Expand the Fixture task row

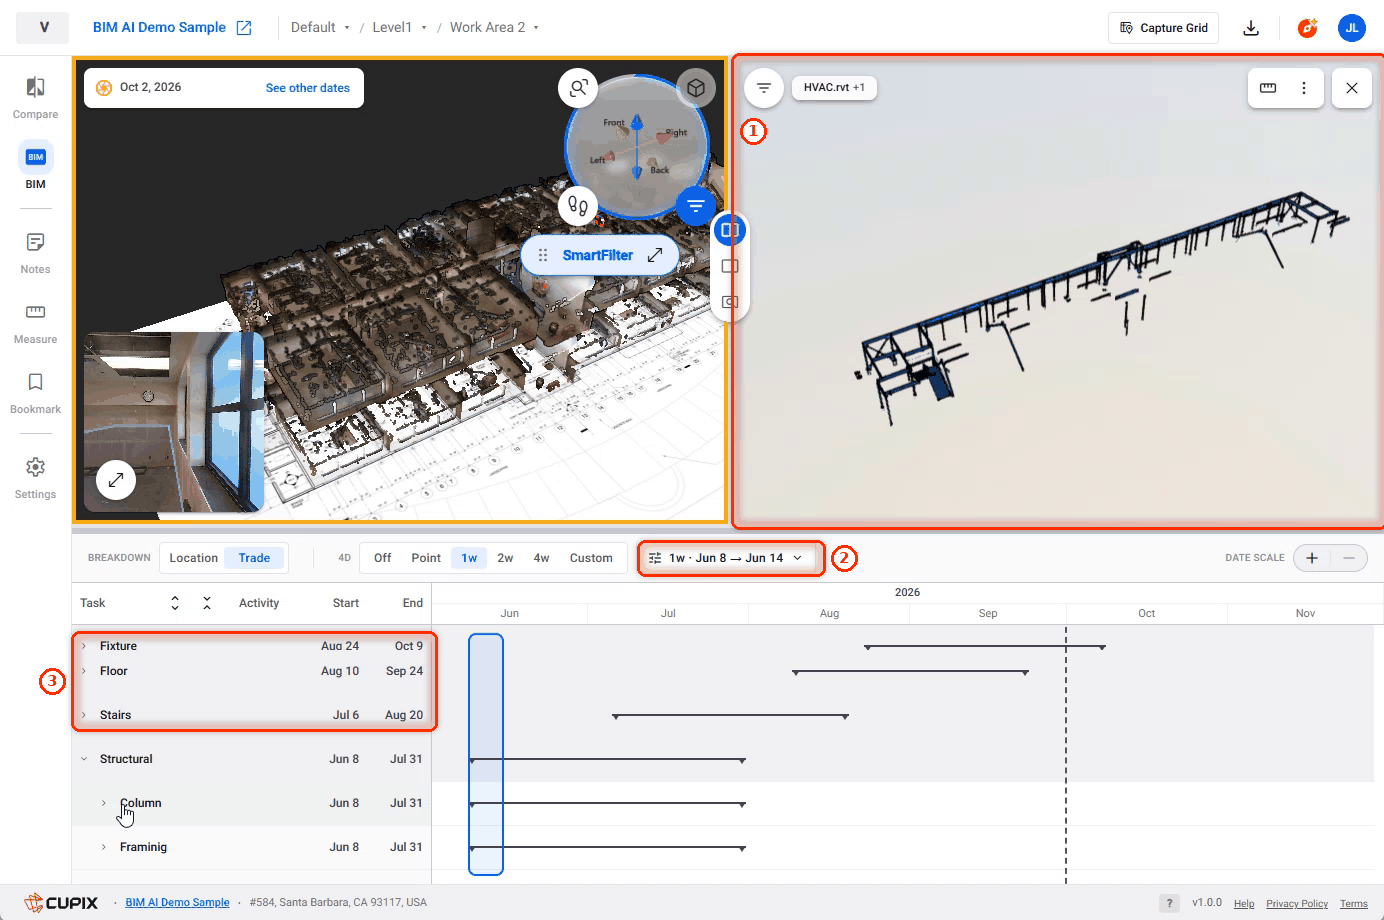pyautogui.click(x=84, y=646)
